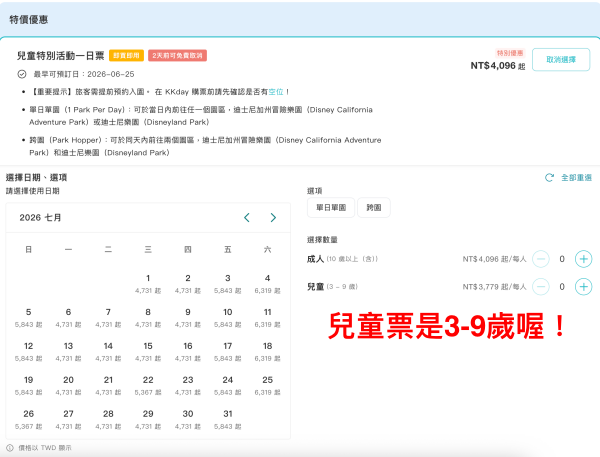This screenshot has height=457, width=600.
Task: Choose July 31 date cell
Action: (228, 419)
